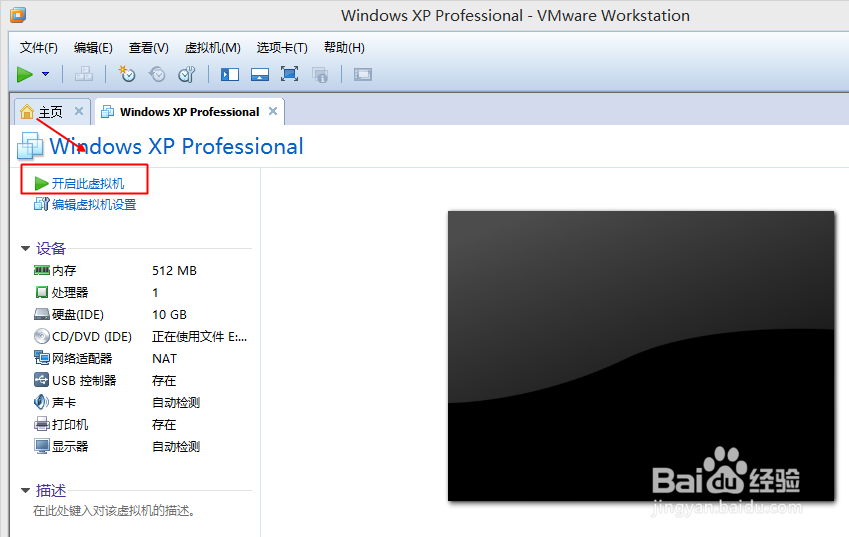Select the 内存 device row

pos(142,270)
